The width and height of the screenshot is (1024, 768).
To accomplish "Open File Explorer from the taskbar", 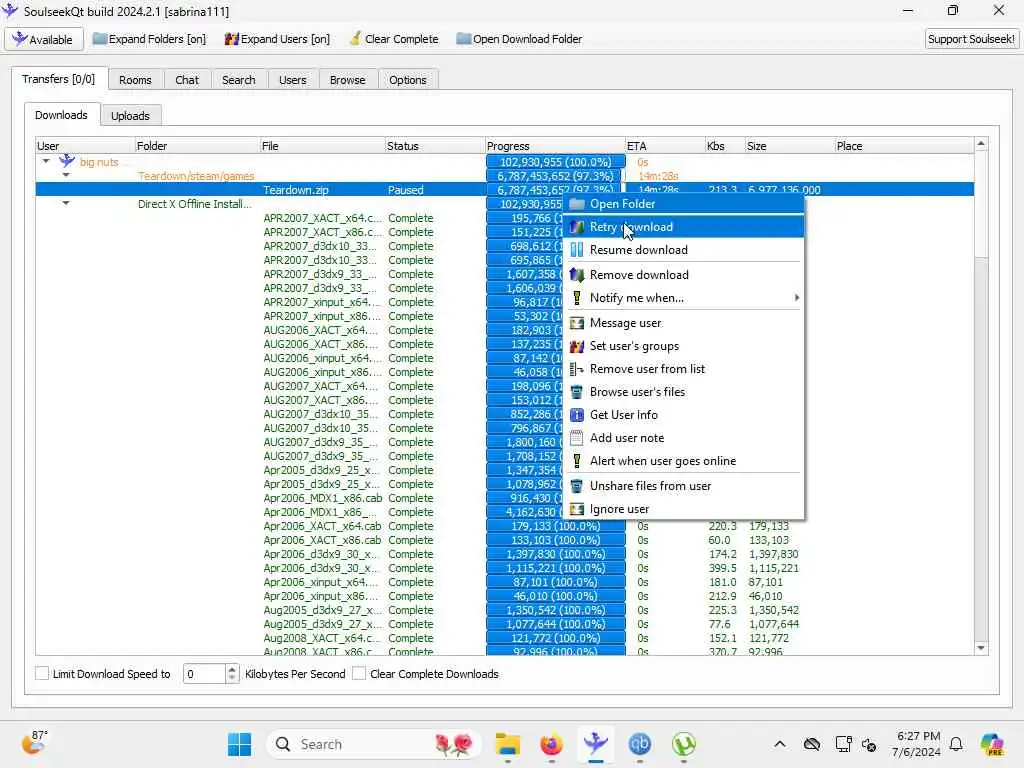I will click(507, 744).
